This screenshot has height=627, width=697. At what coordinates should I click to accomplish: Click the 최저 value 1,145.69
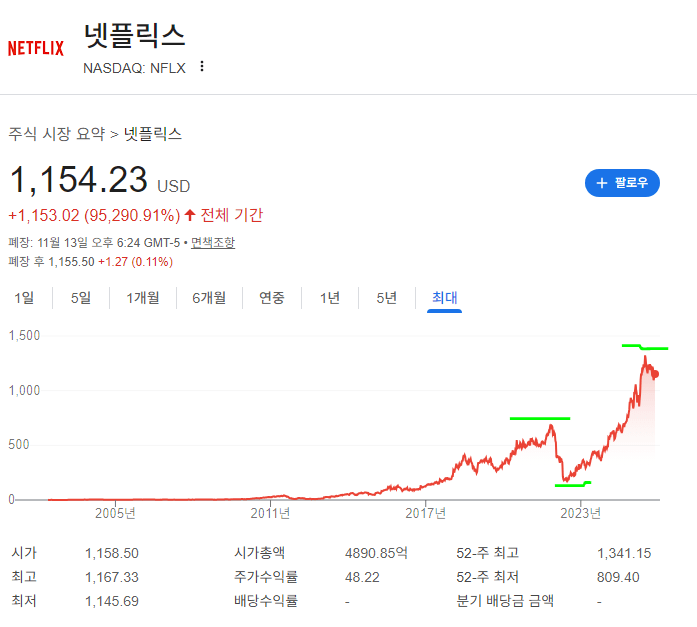(112, 601)
